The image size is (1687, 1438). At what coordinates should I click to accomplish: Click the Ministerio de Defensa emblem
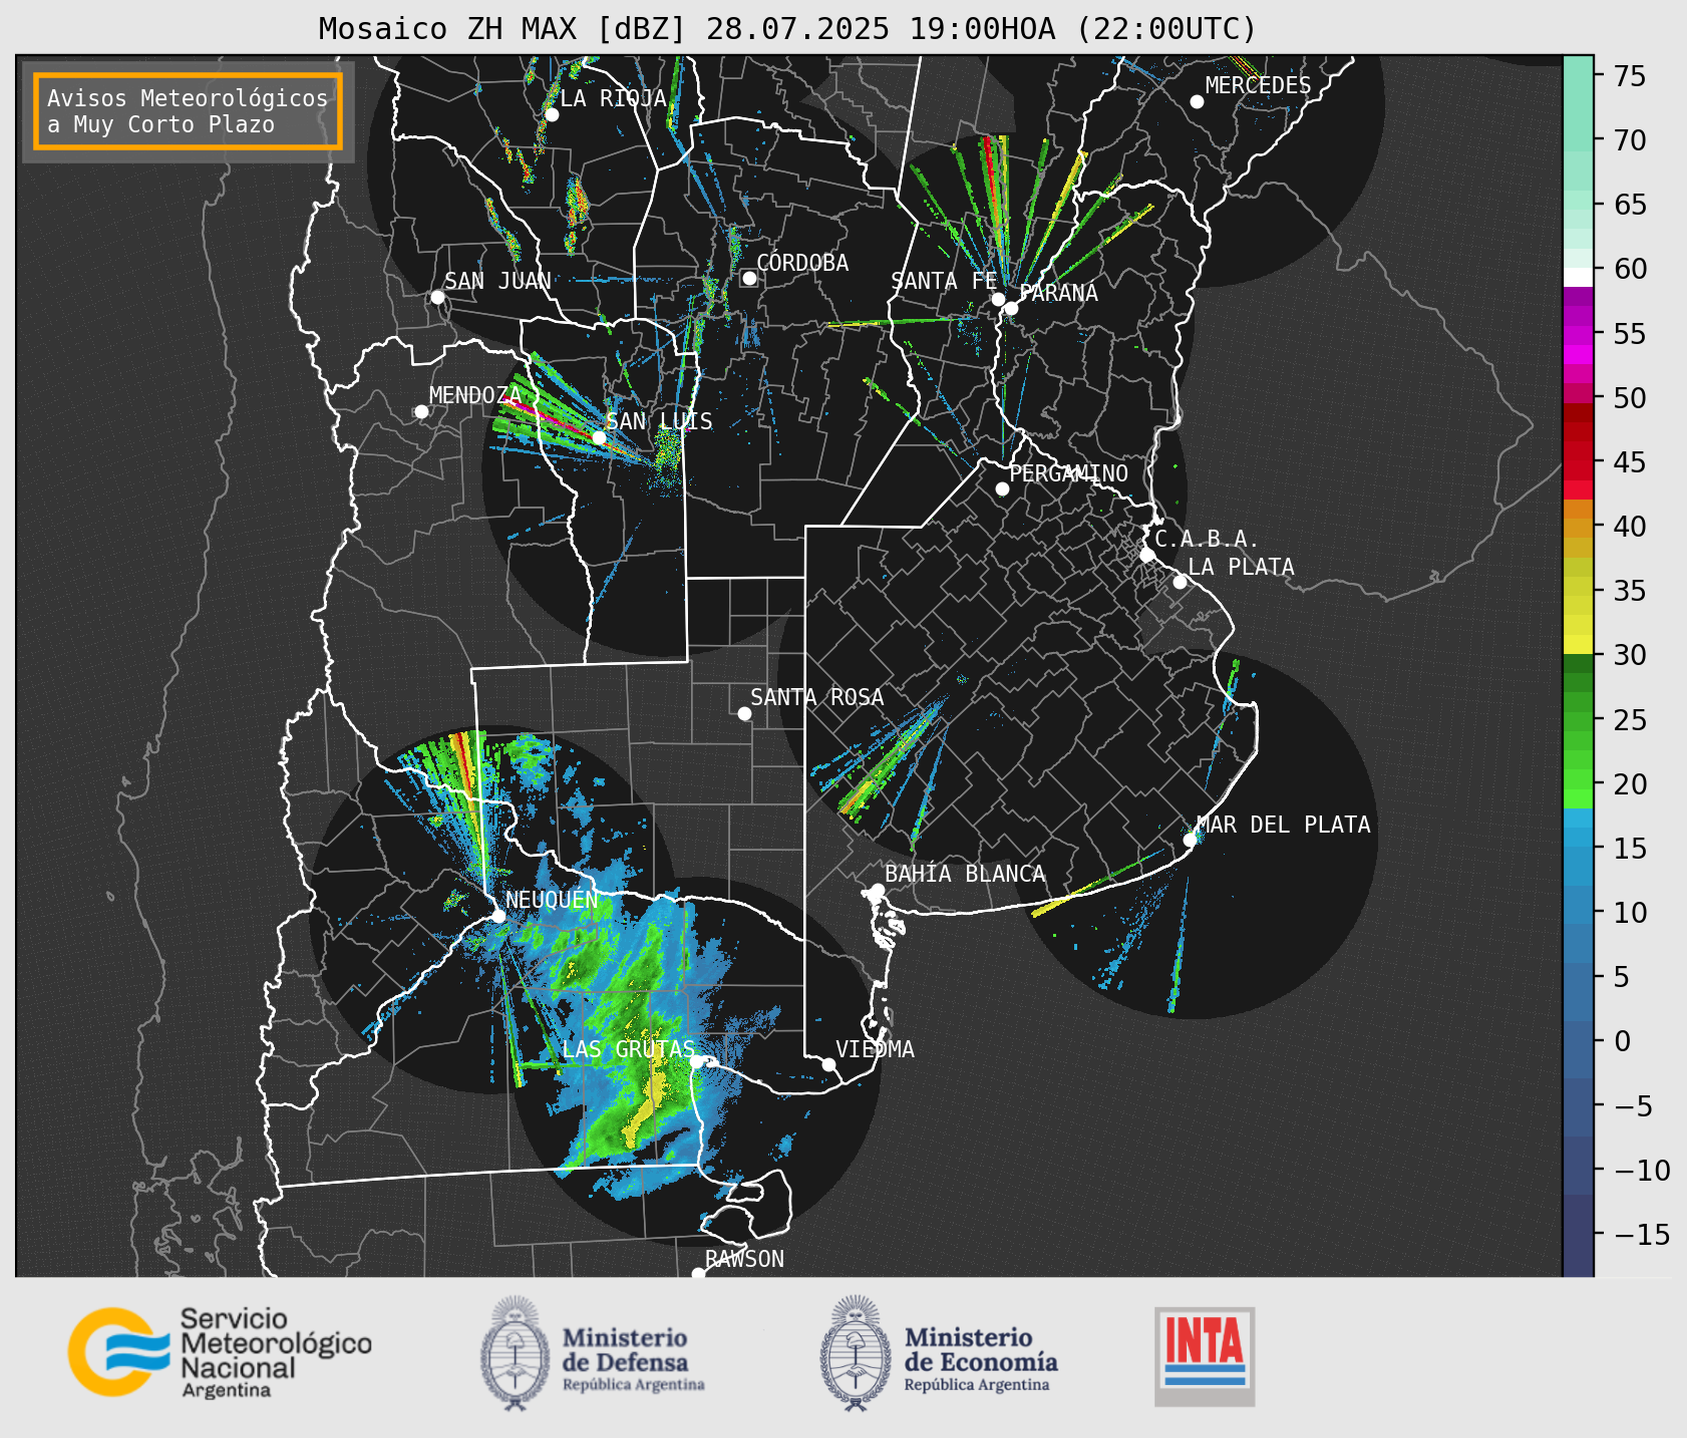pos(515,1353)
